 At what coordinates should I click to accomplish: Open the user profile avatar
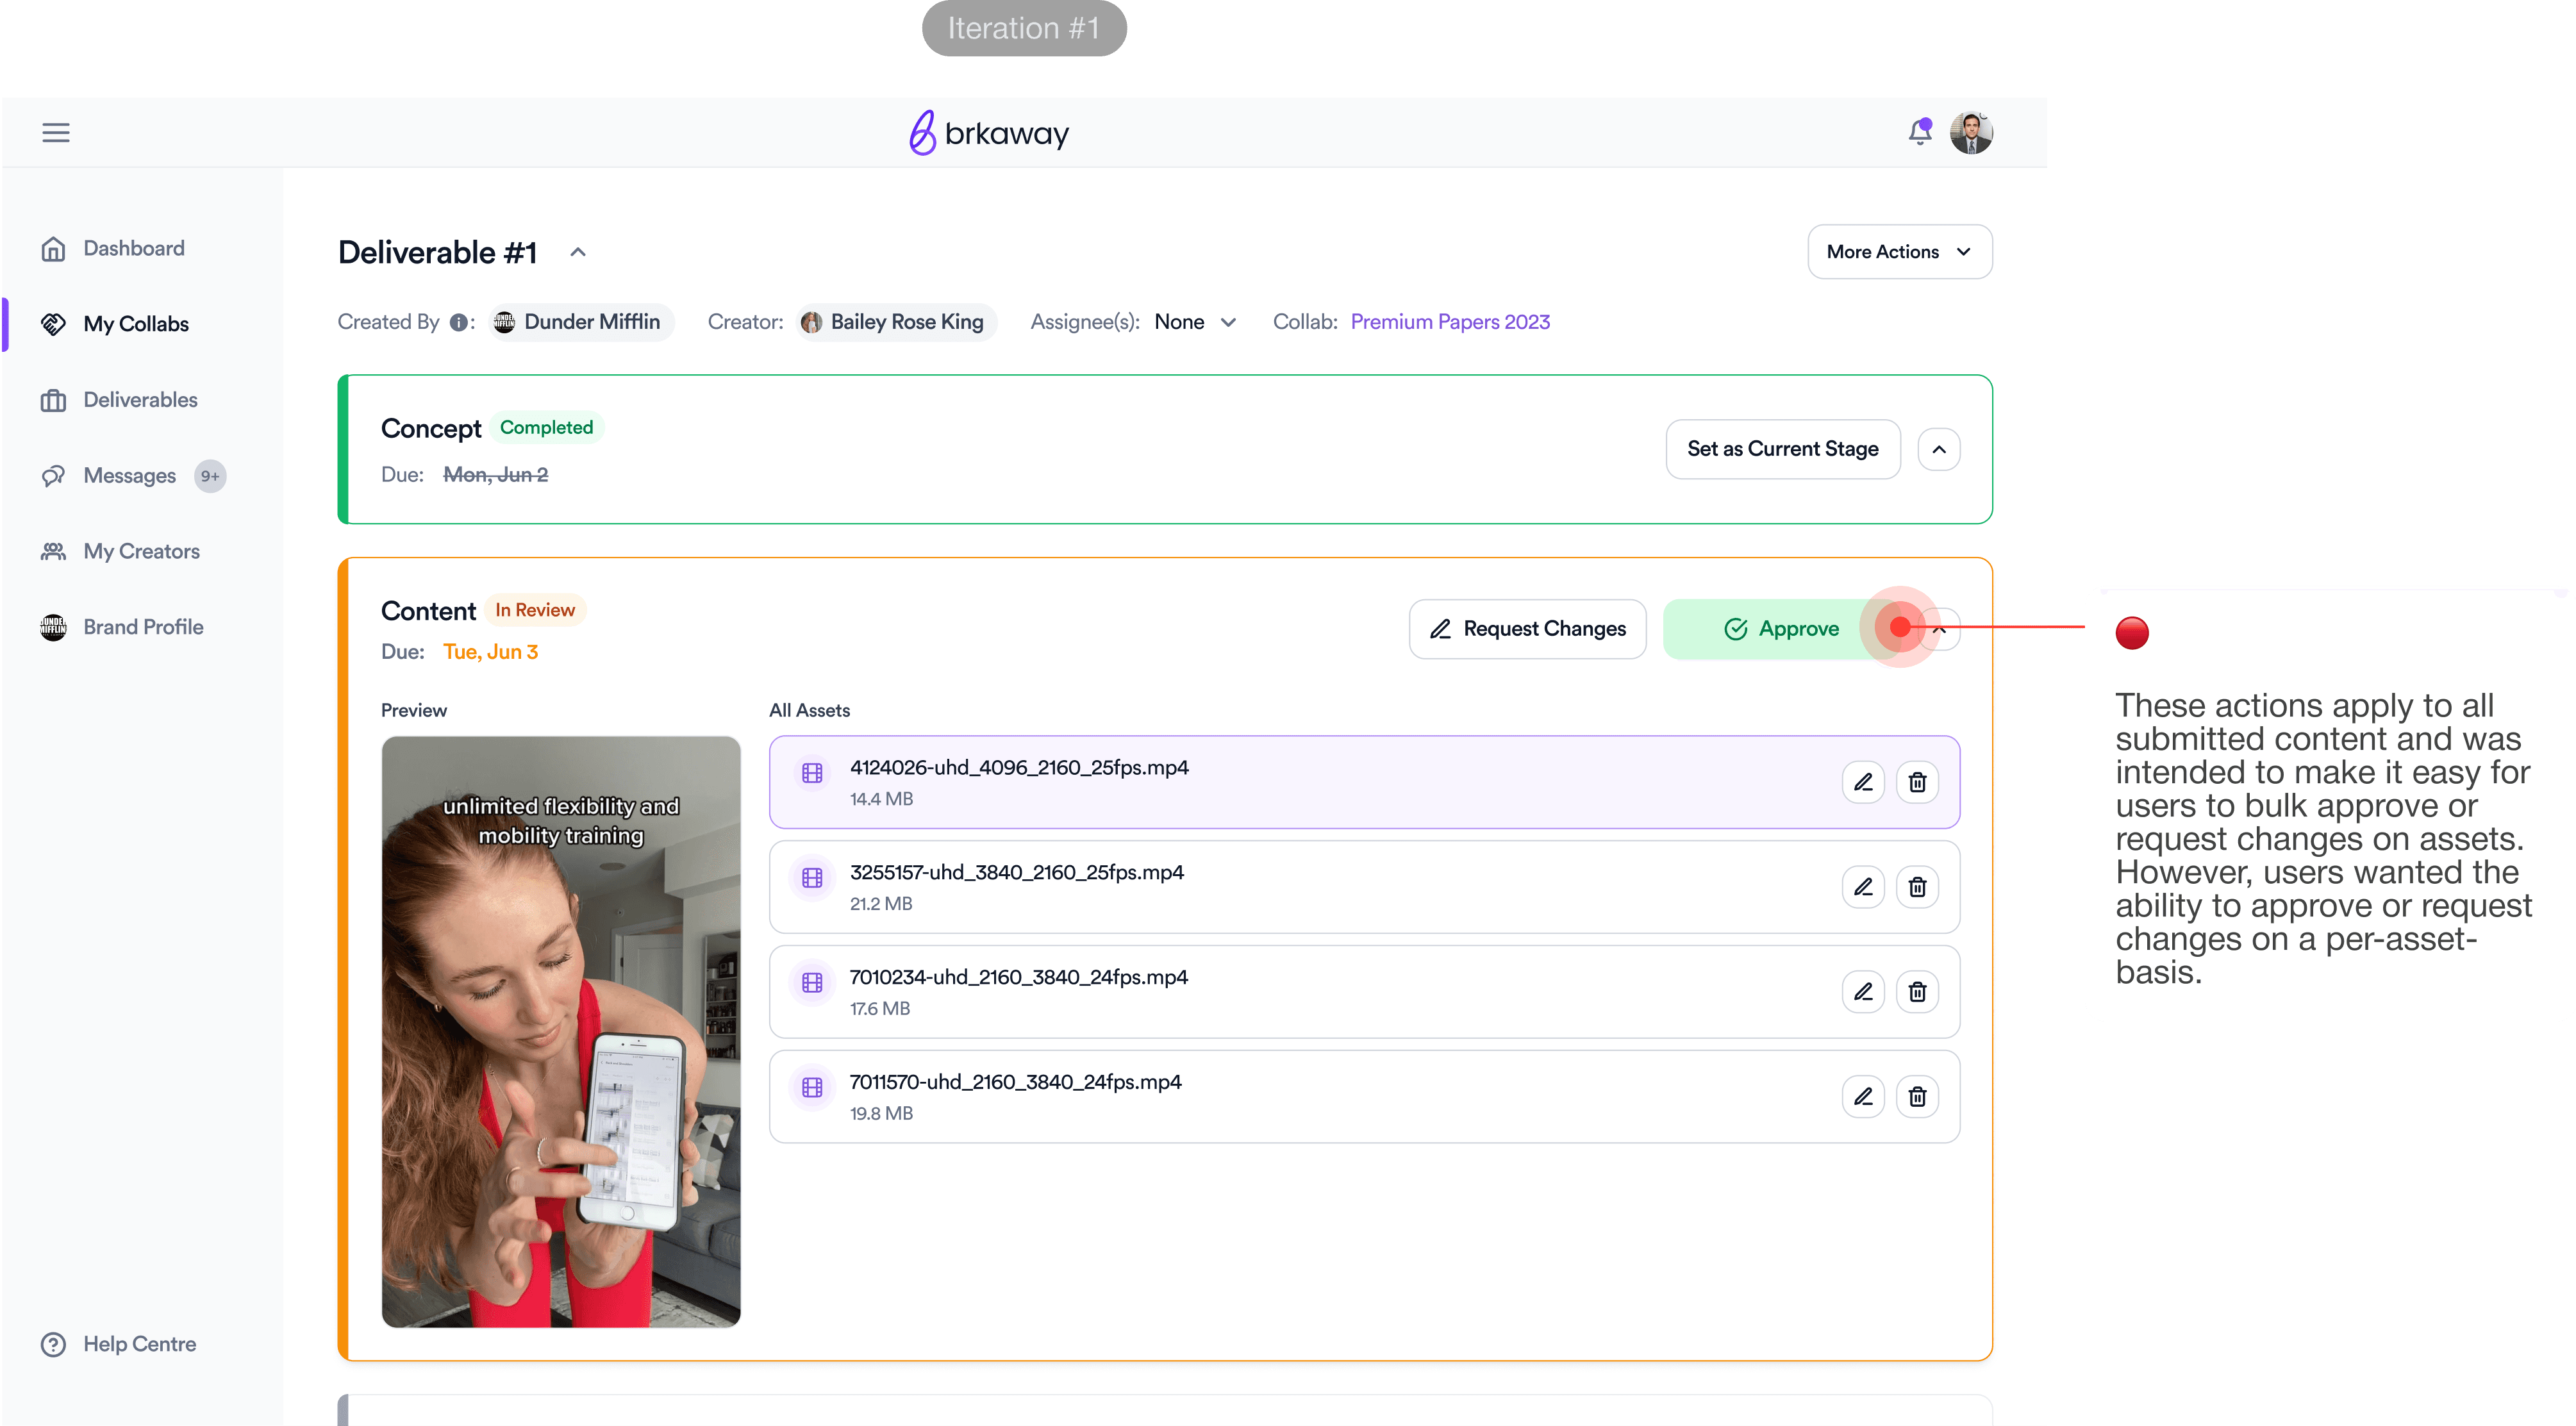pos(1971,132)
